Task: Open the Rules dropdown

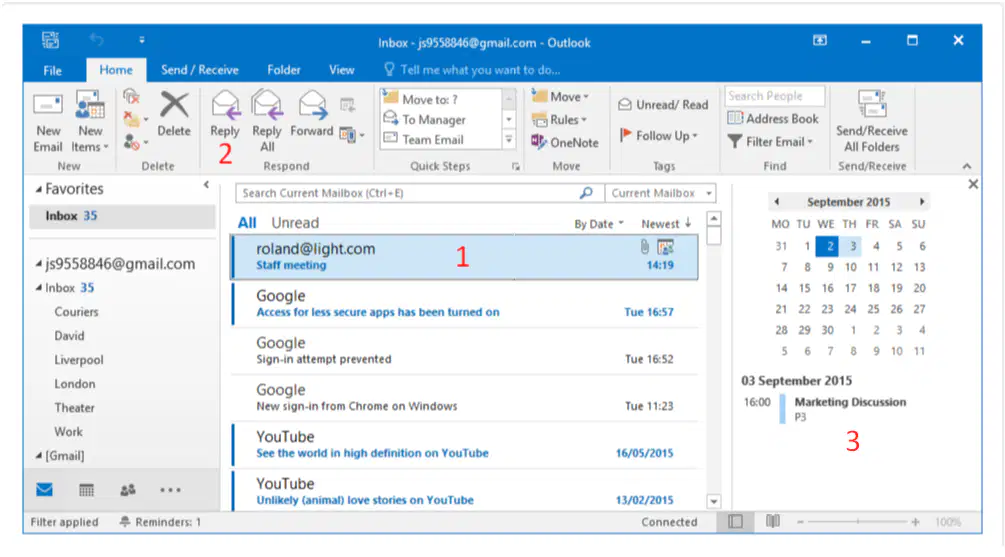Action: pos(559,120)
